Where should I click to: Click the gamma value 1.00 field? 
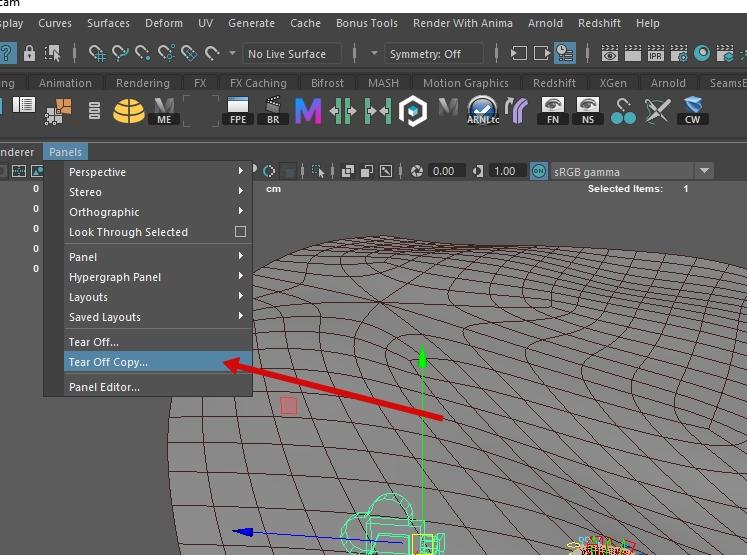pyautogui.click(x=505, y=171)
